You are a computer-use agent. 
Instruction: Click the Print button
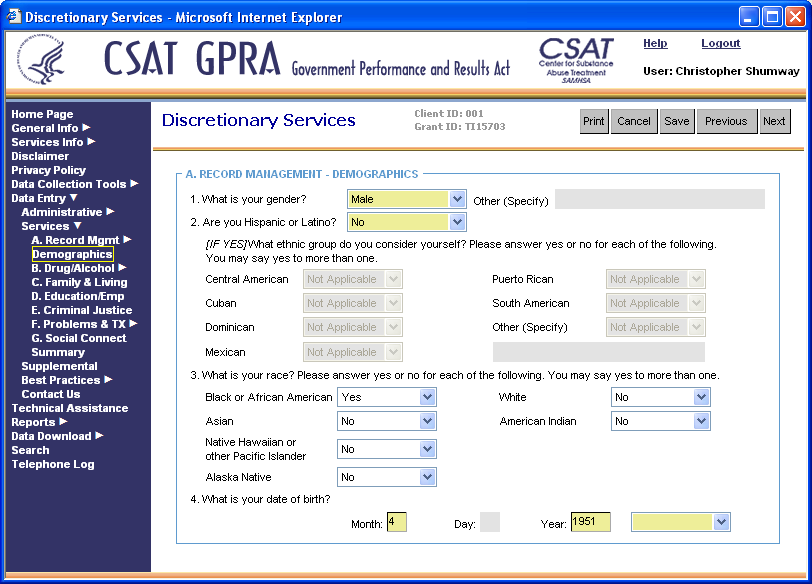click(x=594, y=121)
